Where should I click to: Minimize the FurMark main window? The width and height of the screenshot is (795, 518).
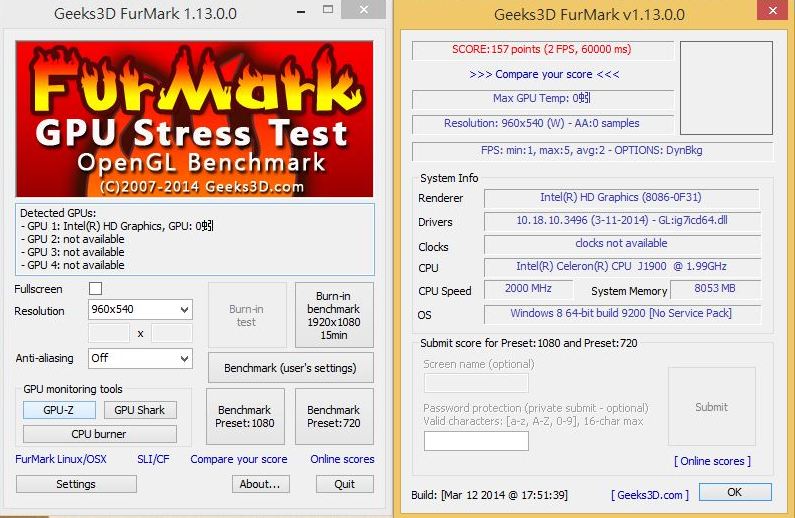(301, 10)
